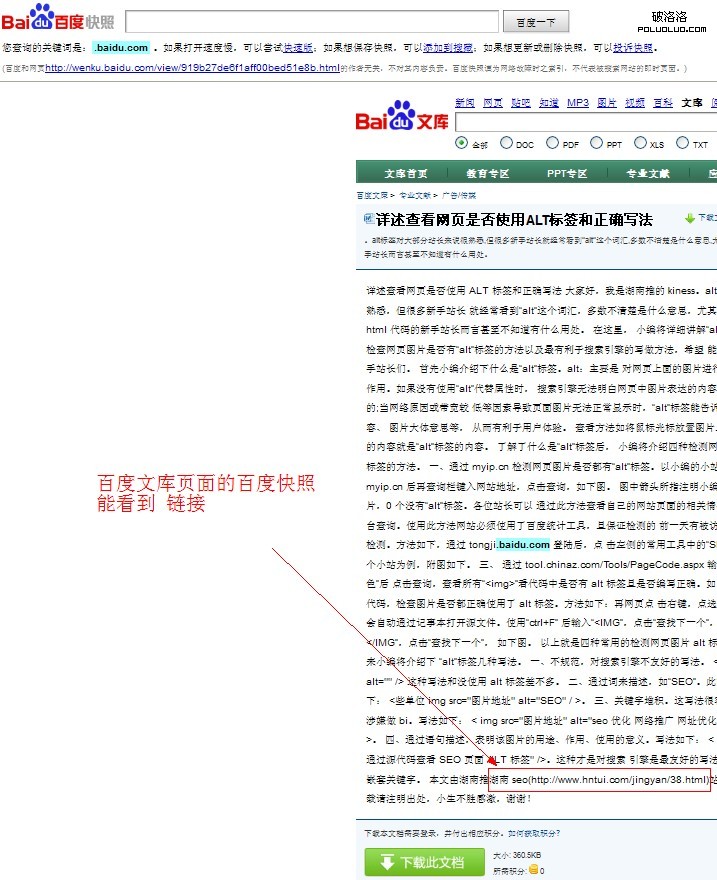Click the Baidu 快照 logo at top left

coord(58,20)
